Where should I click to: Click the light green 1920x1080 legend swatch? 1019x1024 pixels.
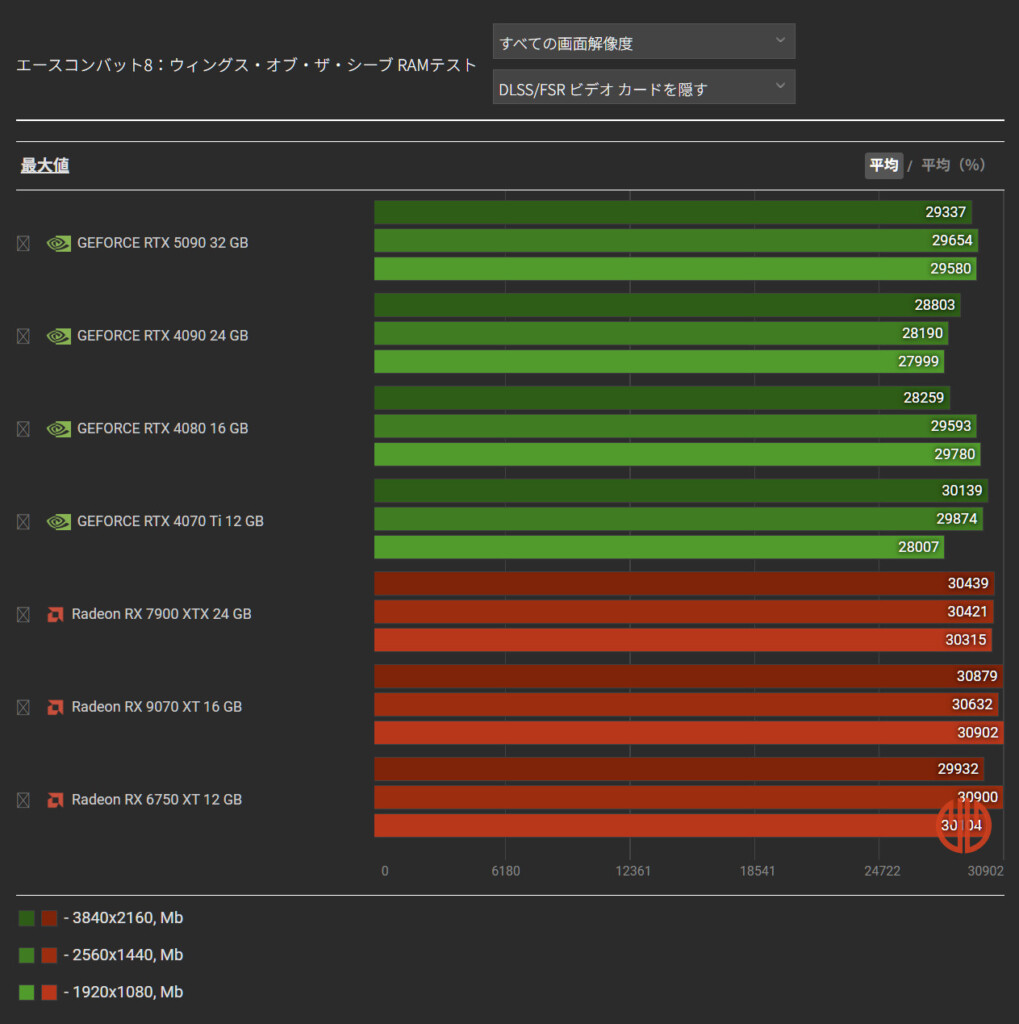pos(27,993)
